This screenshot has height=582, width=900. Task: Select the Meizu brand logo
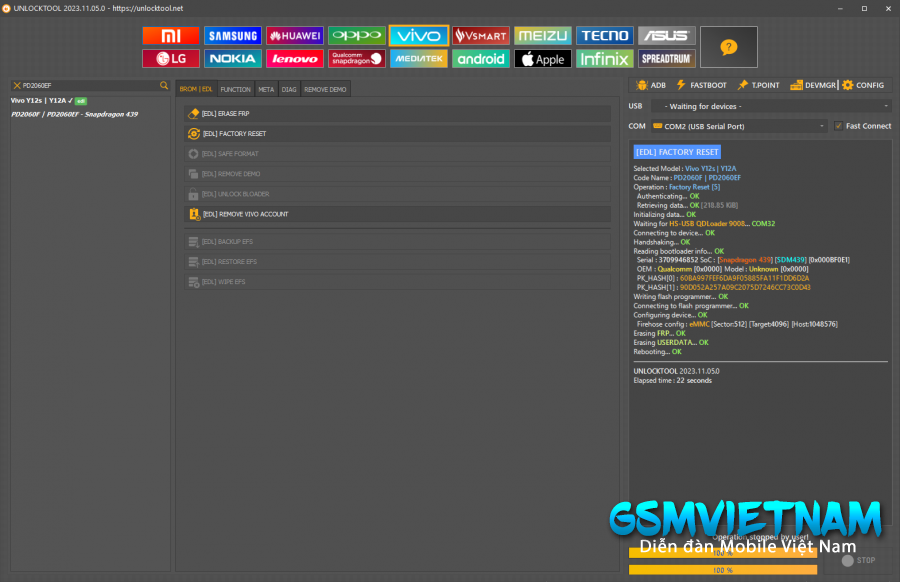(542, 36)
